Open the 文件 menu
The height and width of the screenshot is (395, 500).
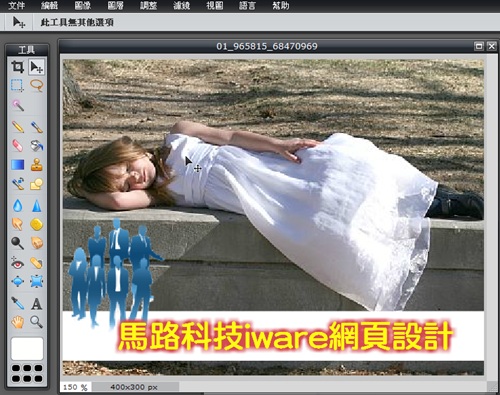pyautogui.click(x=16, y=6)
